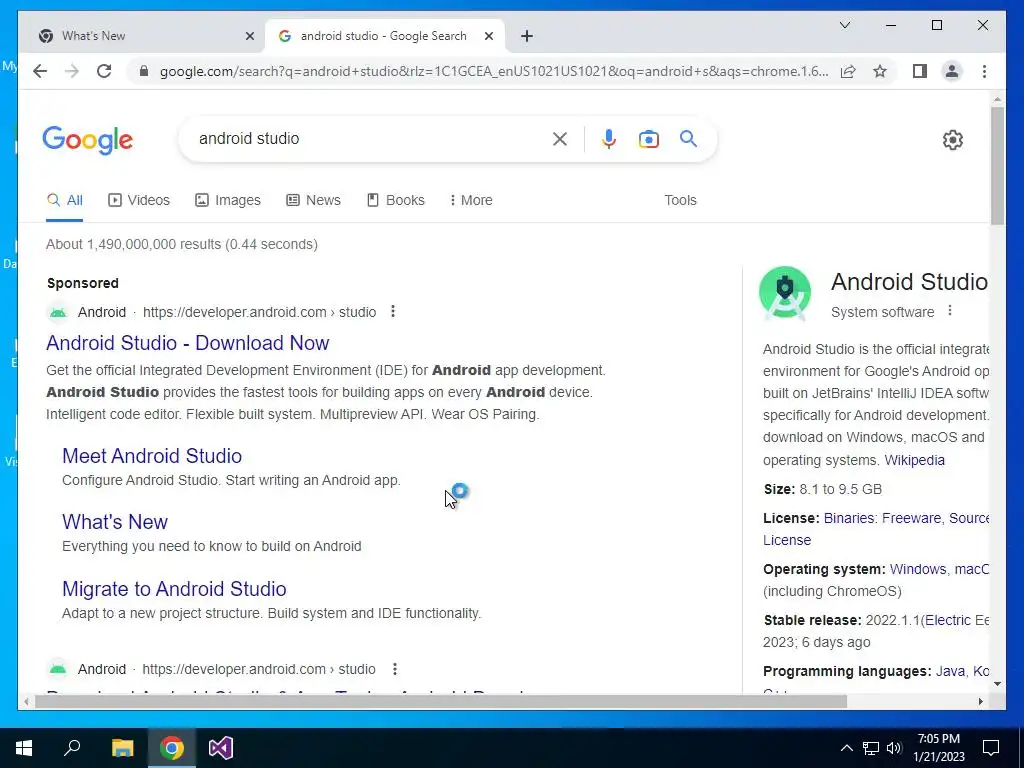Click the Binaries license link
1024x768 pixels.
coord(849,518)
